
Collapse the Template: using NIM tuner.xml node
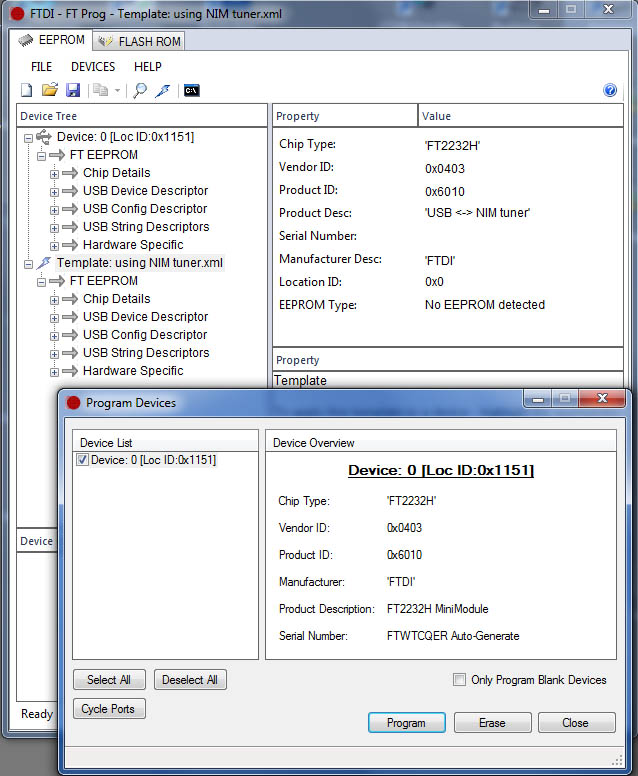29,264
